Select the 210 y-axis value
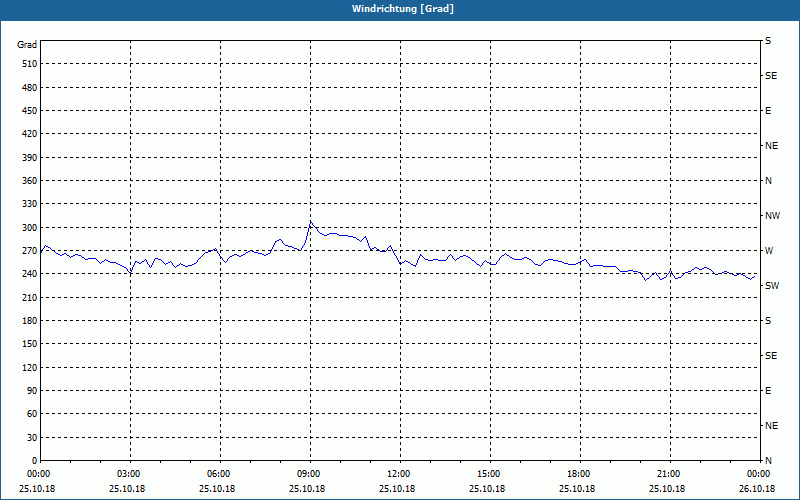This screenshot has height=500, width=800. pos(29,297)
